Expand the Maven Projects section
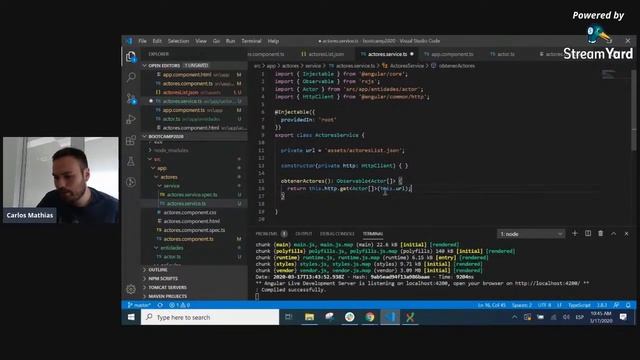 pos(167,296)
